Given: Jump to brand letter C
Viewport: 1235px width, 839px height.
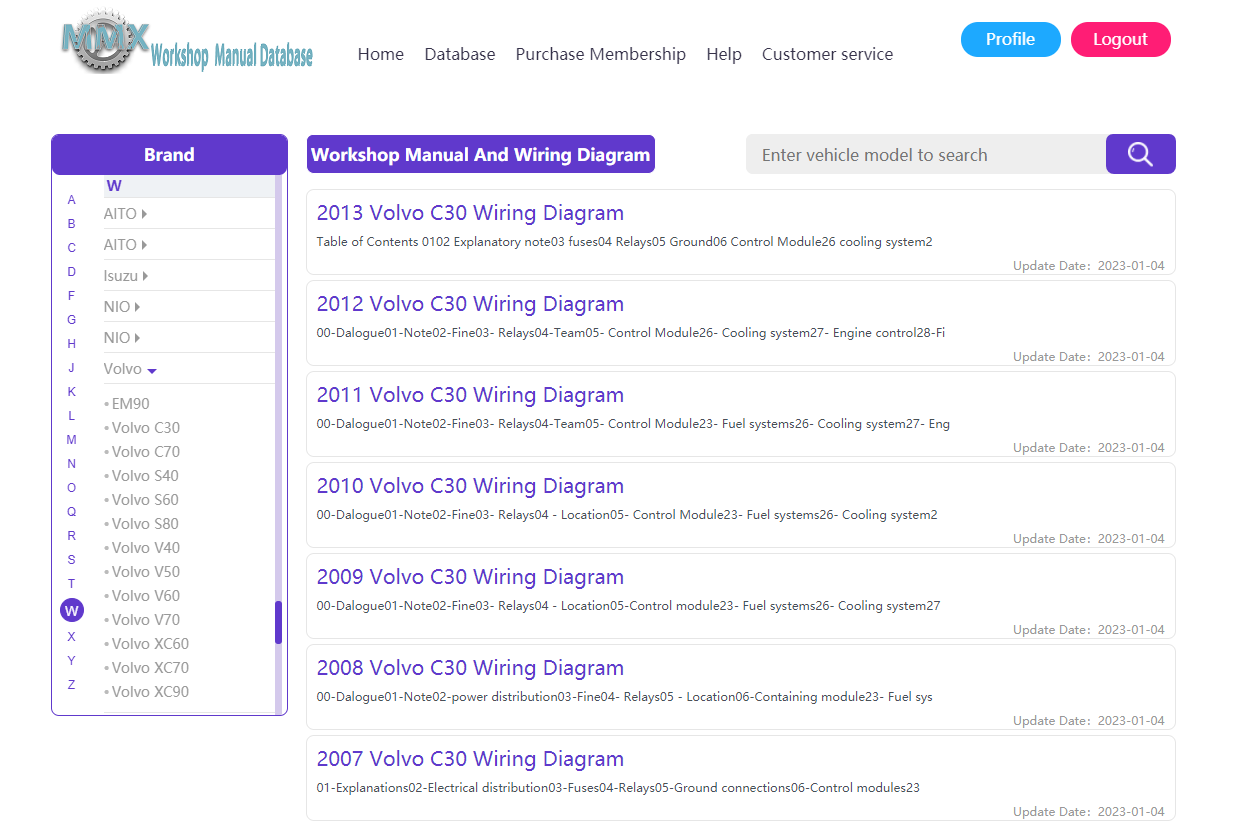Looking at the screenshot, I should click(x=71, y=248).
